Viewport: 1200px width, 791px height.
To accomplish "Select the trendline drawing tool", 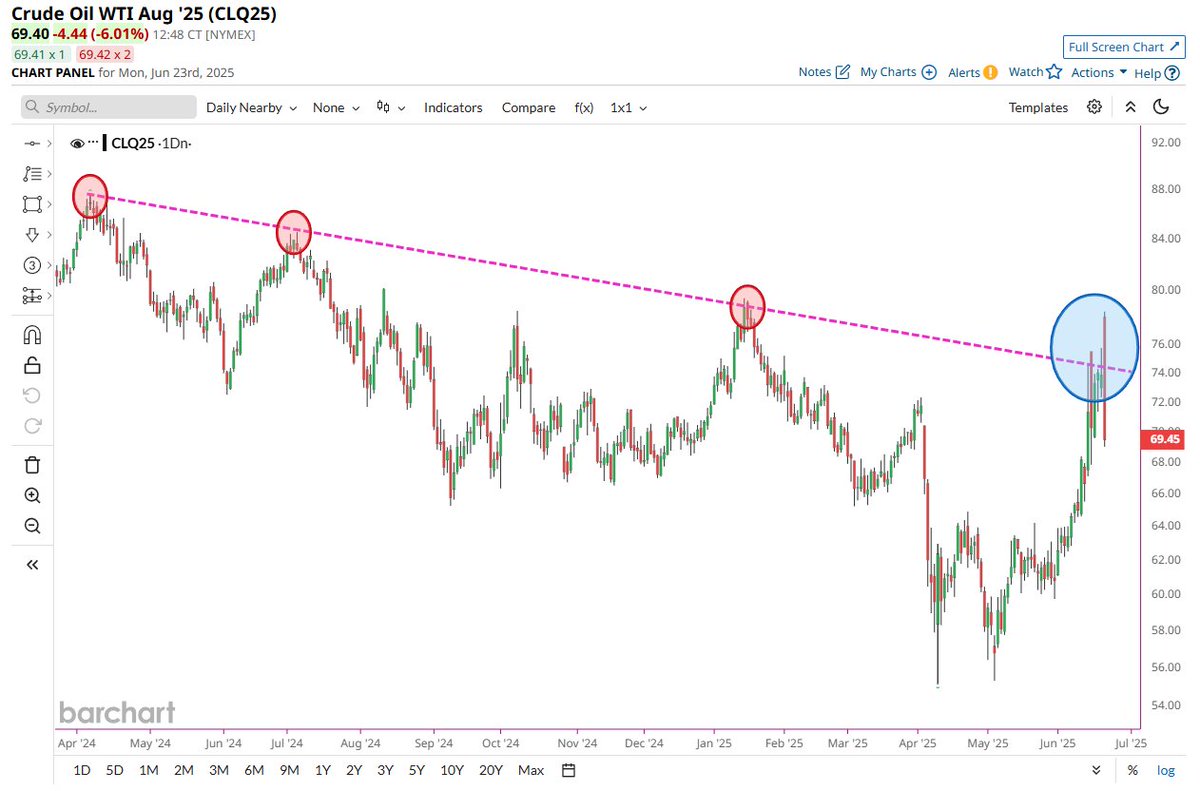I will point(31,142).
